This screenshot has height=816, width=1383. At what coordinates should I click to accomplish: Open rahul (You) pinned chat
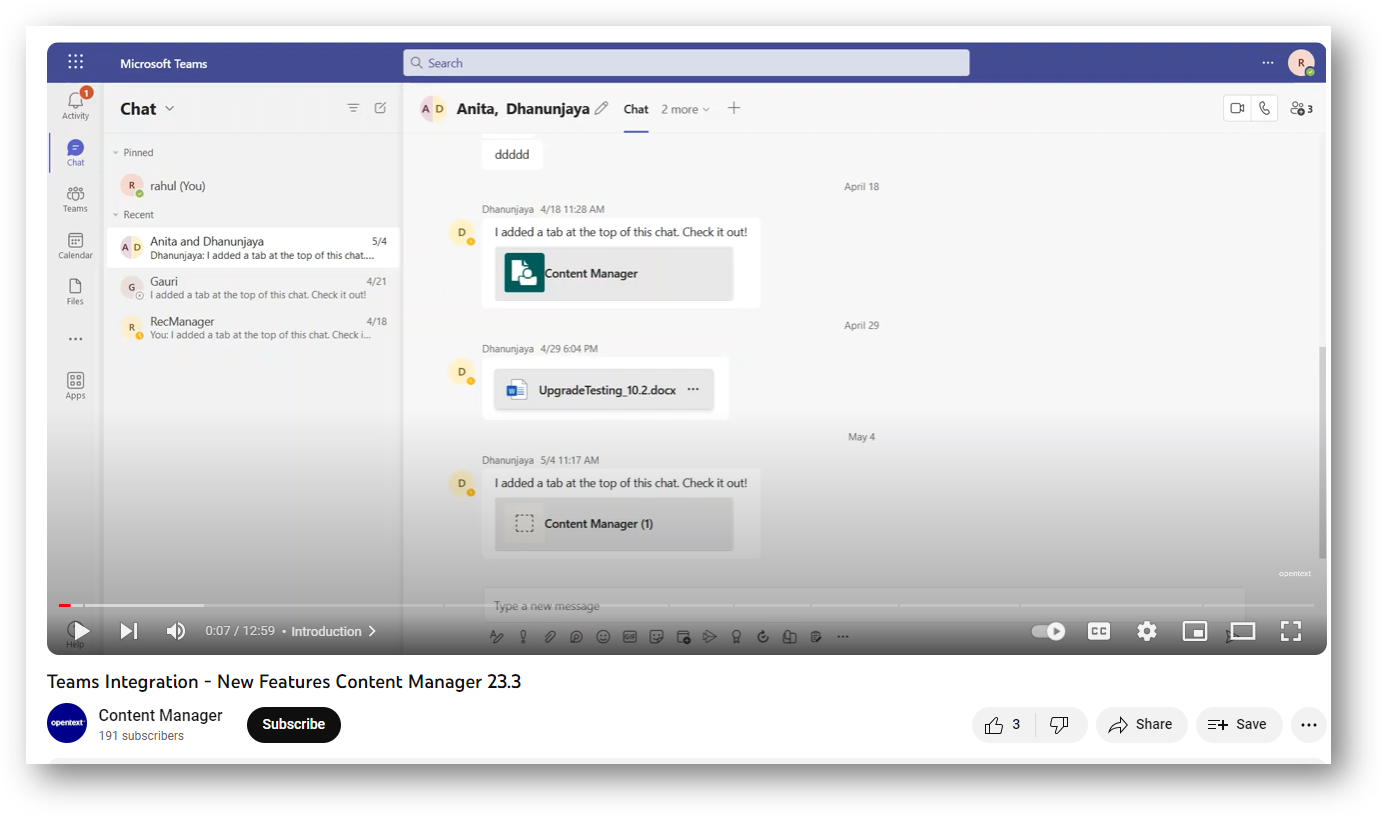point(253,186)
